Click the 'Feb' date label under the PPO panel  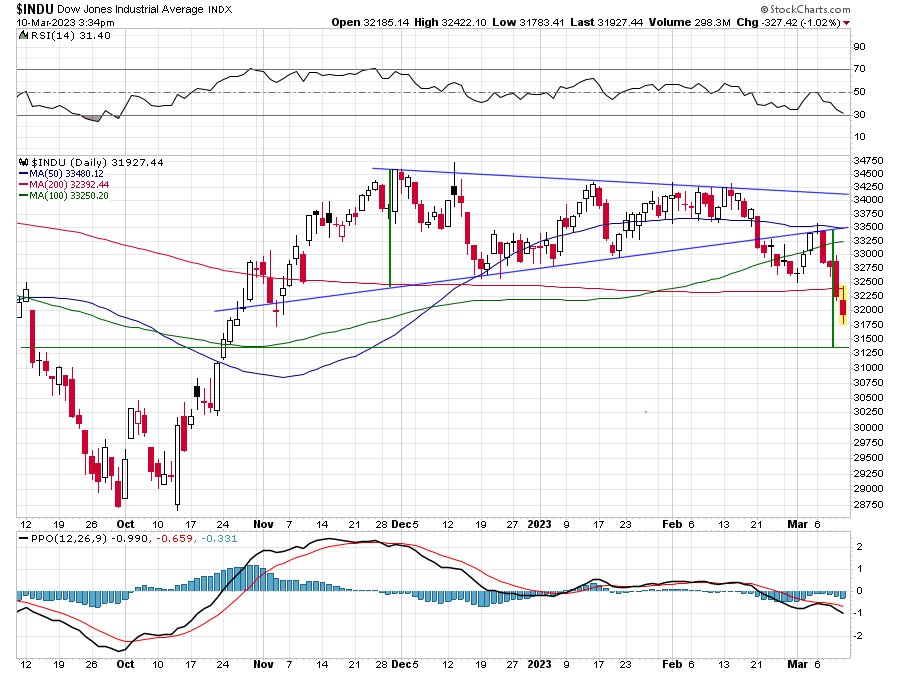[x=672, y=664]
